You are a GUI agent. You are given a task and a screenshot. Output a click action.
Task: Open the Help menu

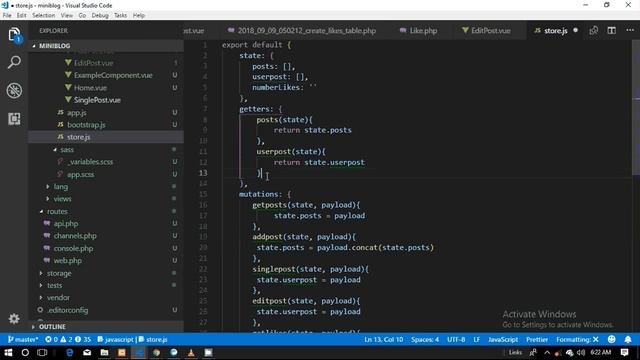coord(139,16)
